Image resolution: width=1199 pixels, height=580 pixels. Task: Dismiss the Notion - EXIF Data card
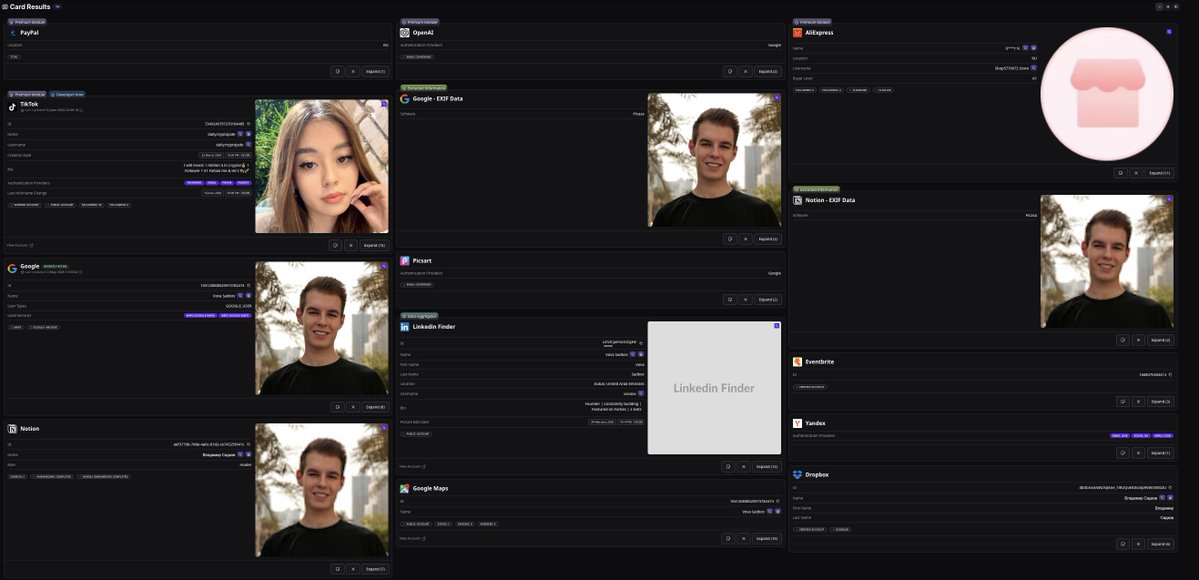[1139, 340]
